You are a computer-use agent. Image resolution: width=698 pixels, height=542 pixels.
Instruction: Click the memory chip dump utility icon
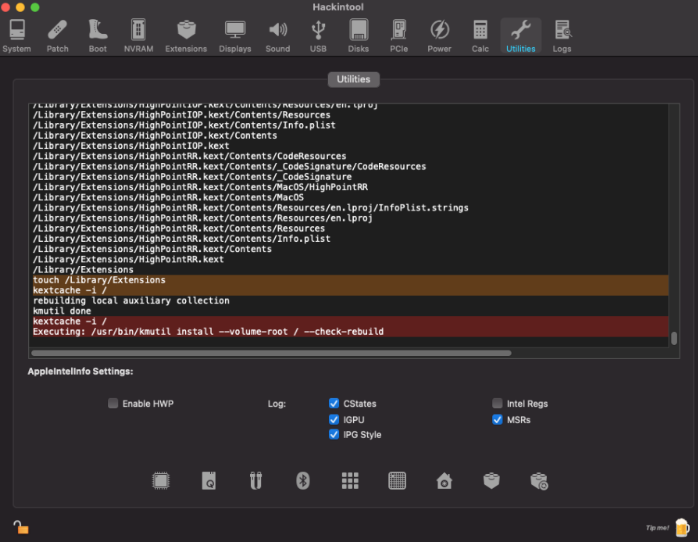[397, 481]
